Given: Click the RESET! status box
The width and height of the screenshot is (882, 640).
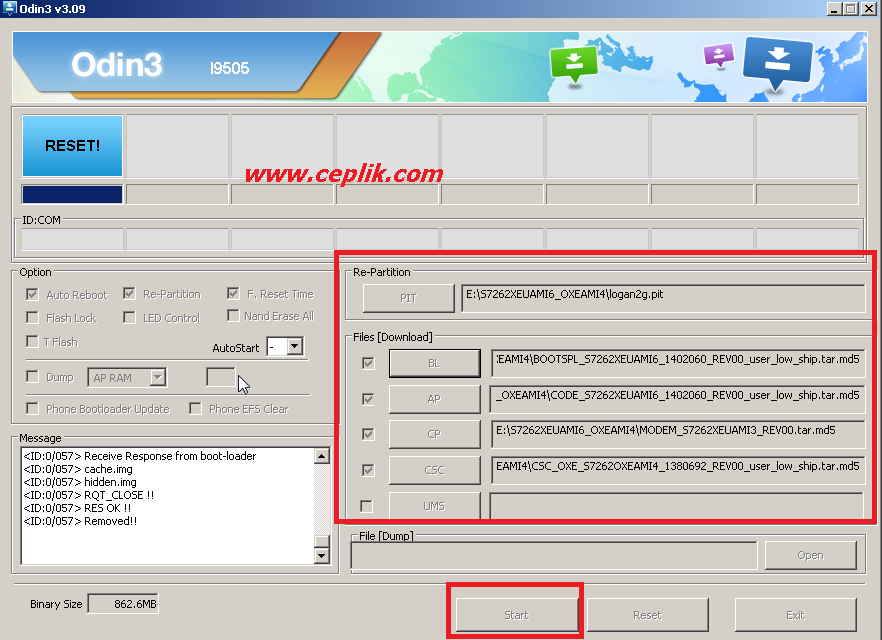Looking at the screenshot, I should [72, 146].
